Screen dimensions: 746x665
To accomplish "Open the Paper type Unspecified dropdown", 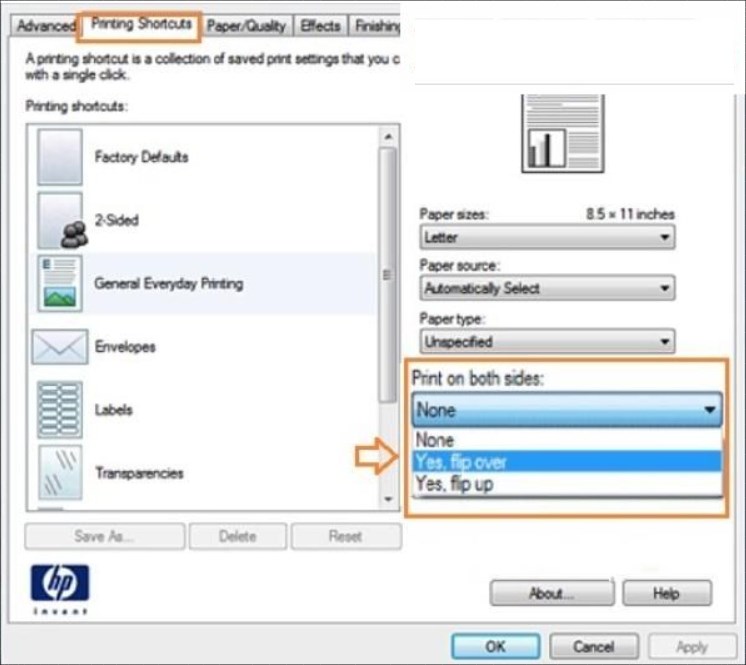I will [546, 342].
